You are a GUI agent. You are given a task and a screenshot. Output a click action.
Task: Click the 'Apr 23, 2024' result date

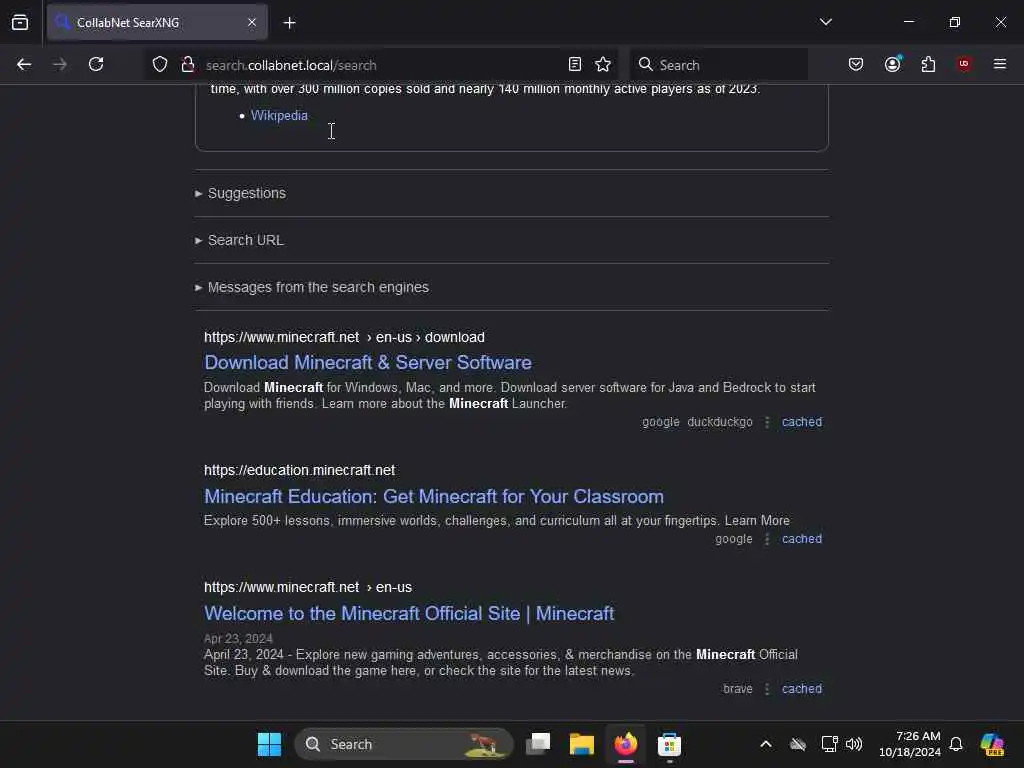tap(238, 638)
